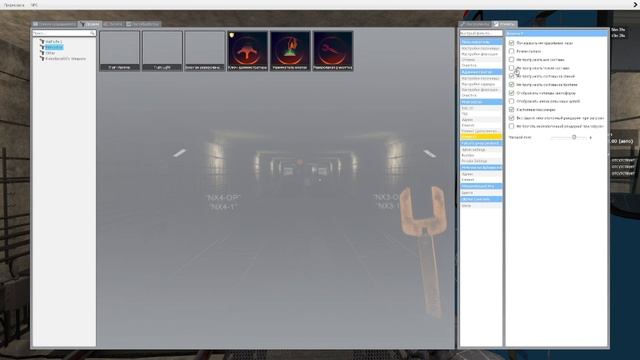The height and width of the screenshot is (360, 640).
Task: Pick the Flash Light weapon tile
Action: pos(162,51)
